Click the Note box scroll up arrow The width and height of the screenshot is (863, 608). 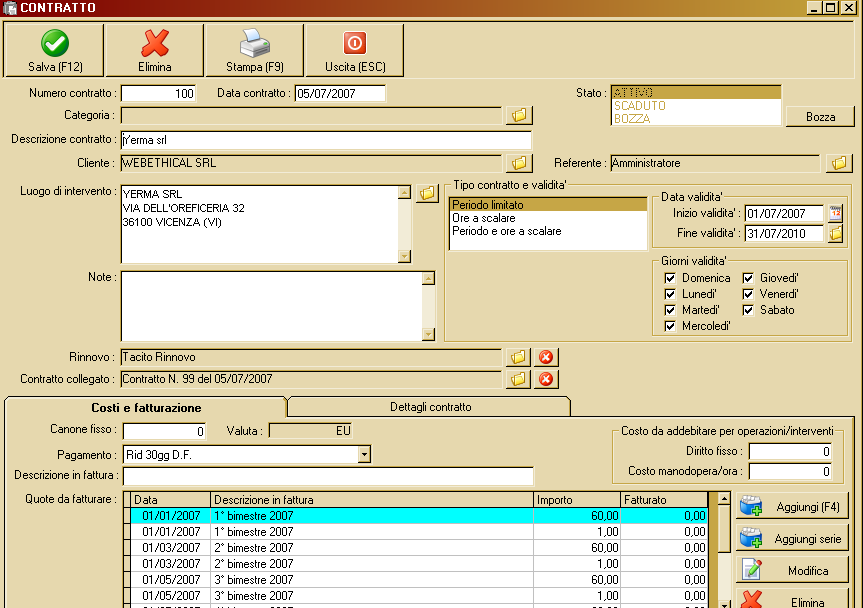(x=428, y=278)
